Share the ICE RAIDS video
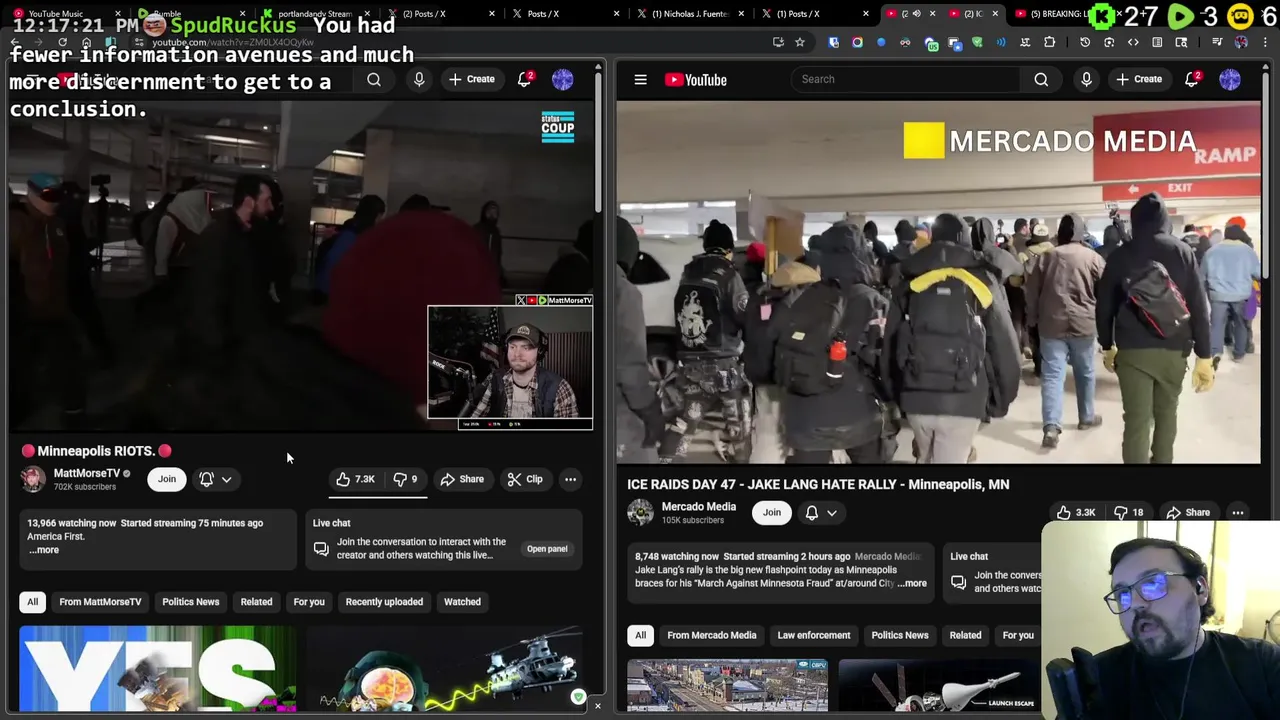Screen dimensions: 1280x720 pyautogui.click(x=1187, y=512)
